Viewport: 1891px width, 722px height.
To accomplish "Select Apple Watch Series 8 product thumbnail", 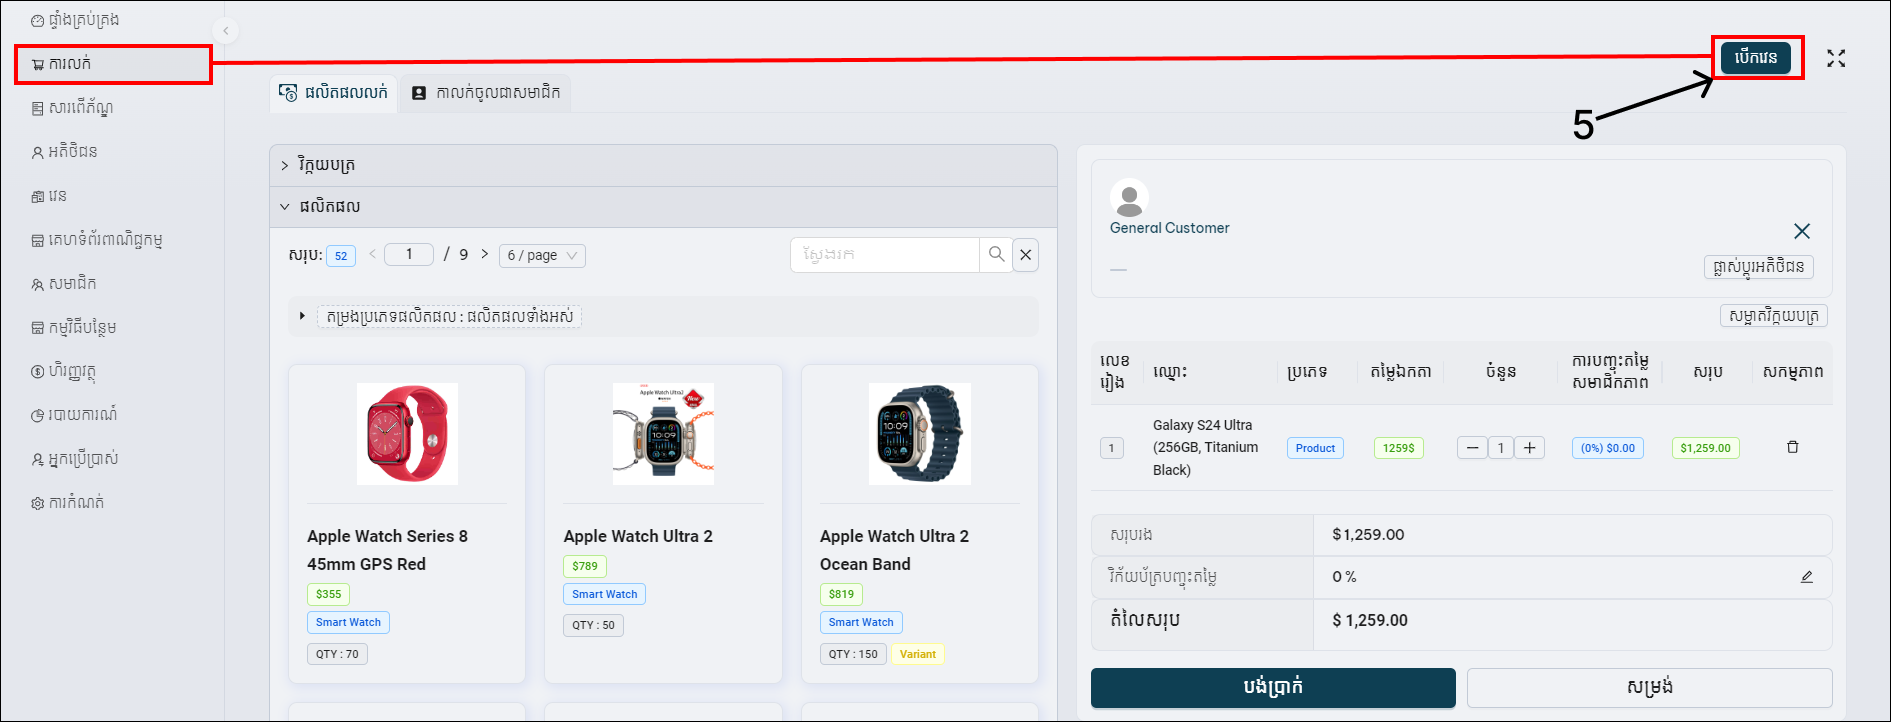I will coord(407,434).
